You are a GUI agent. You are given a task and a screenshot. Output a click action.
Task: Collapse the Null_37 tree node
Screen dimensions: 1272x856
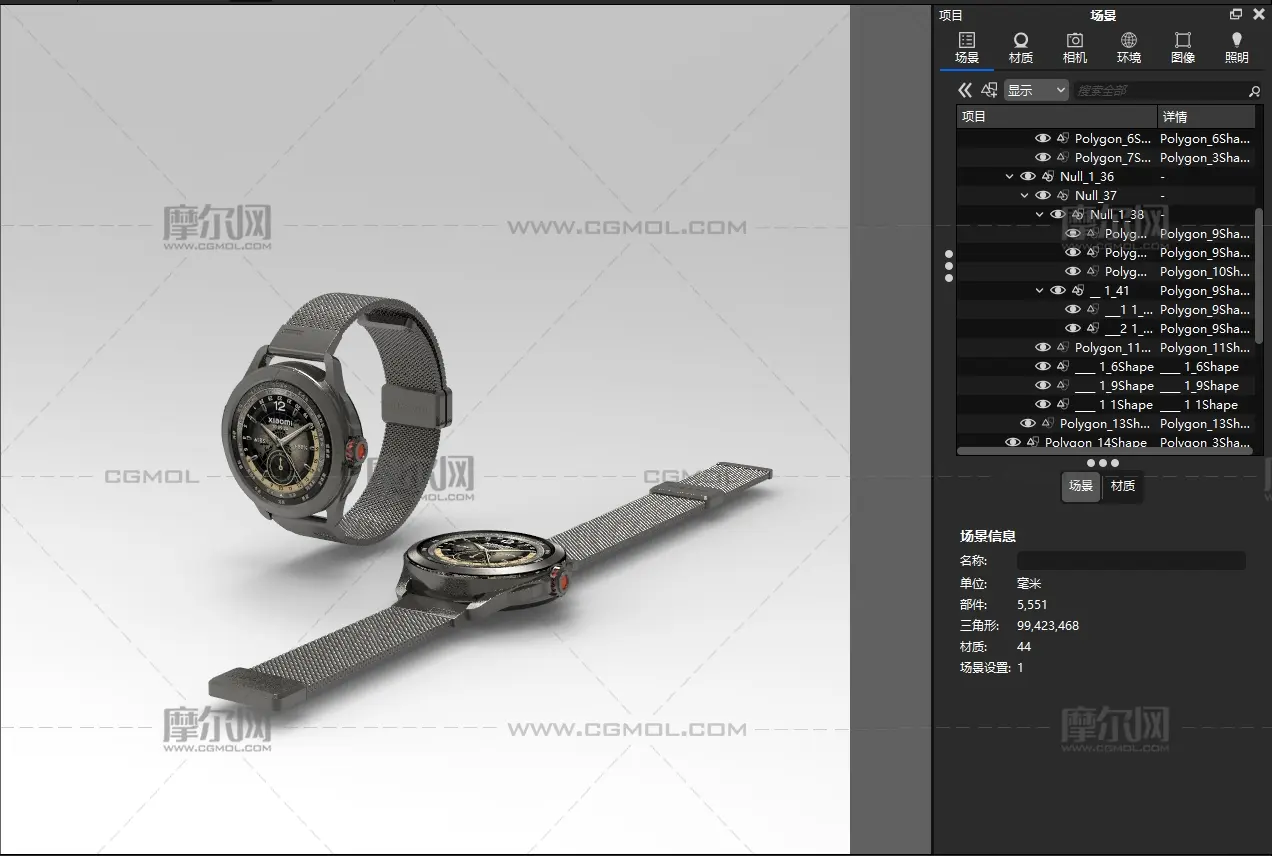coord(1025,196)
